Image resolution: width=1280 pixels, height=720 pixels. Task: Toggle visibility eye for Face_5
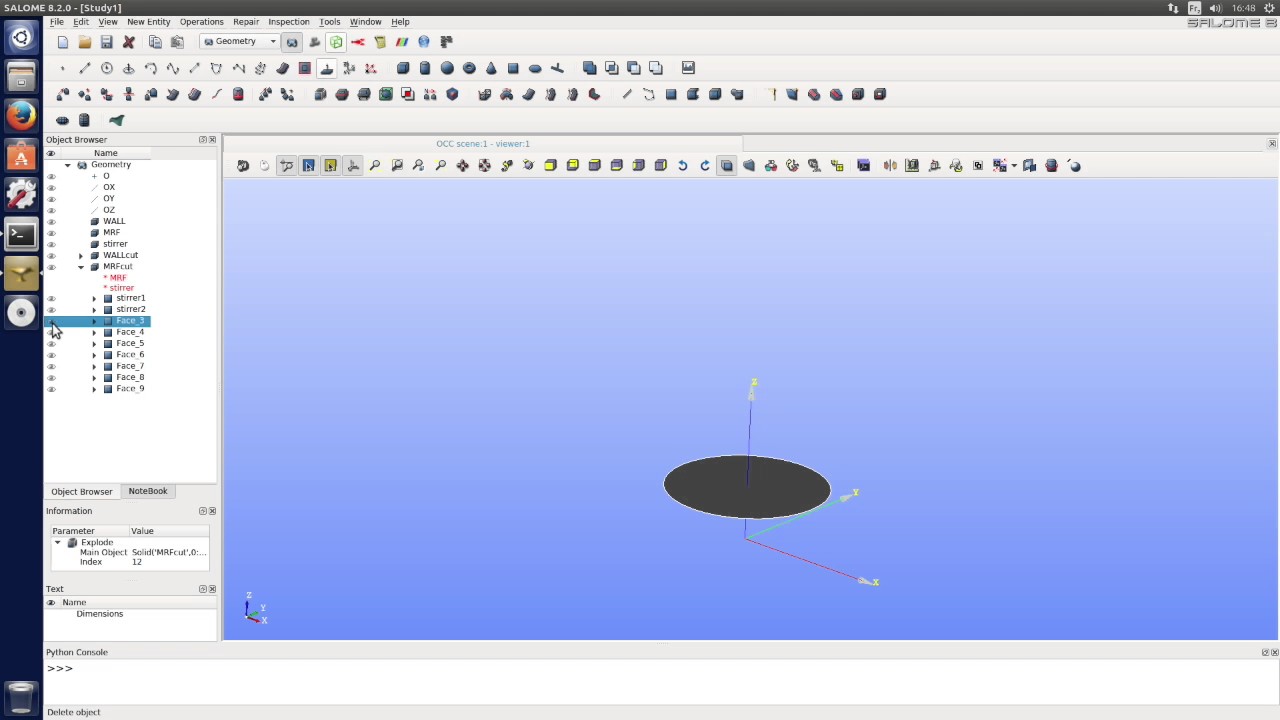pos(52,344)
